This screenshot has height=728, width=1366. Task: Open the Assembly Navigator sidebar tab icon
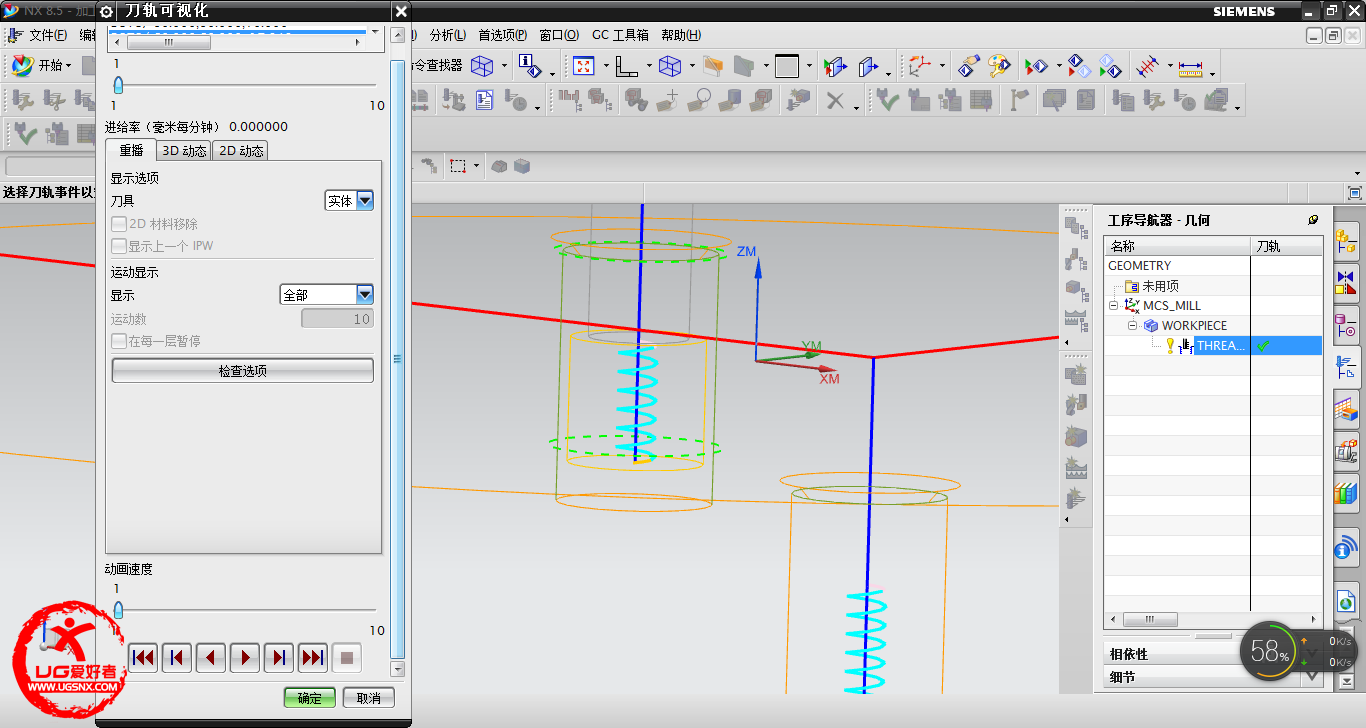[1346, 240]
